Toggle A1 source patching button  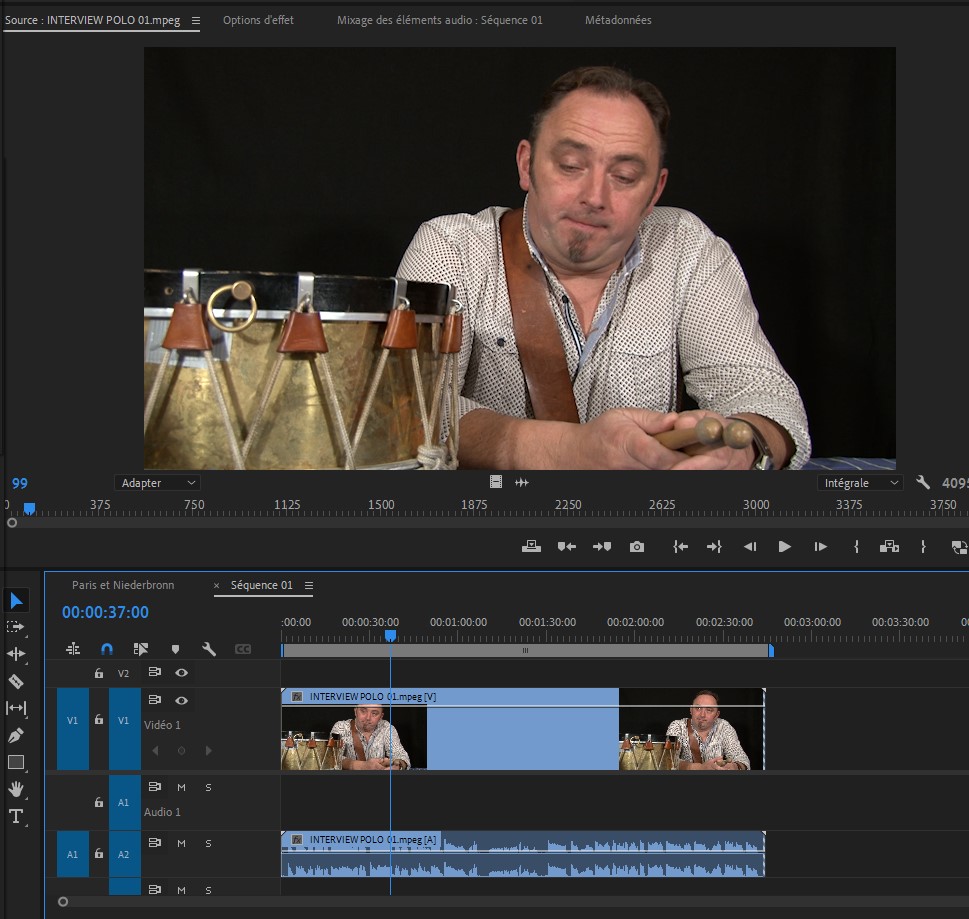coord(72,854)
